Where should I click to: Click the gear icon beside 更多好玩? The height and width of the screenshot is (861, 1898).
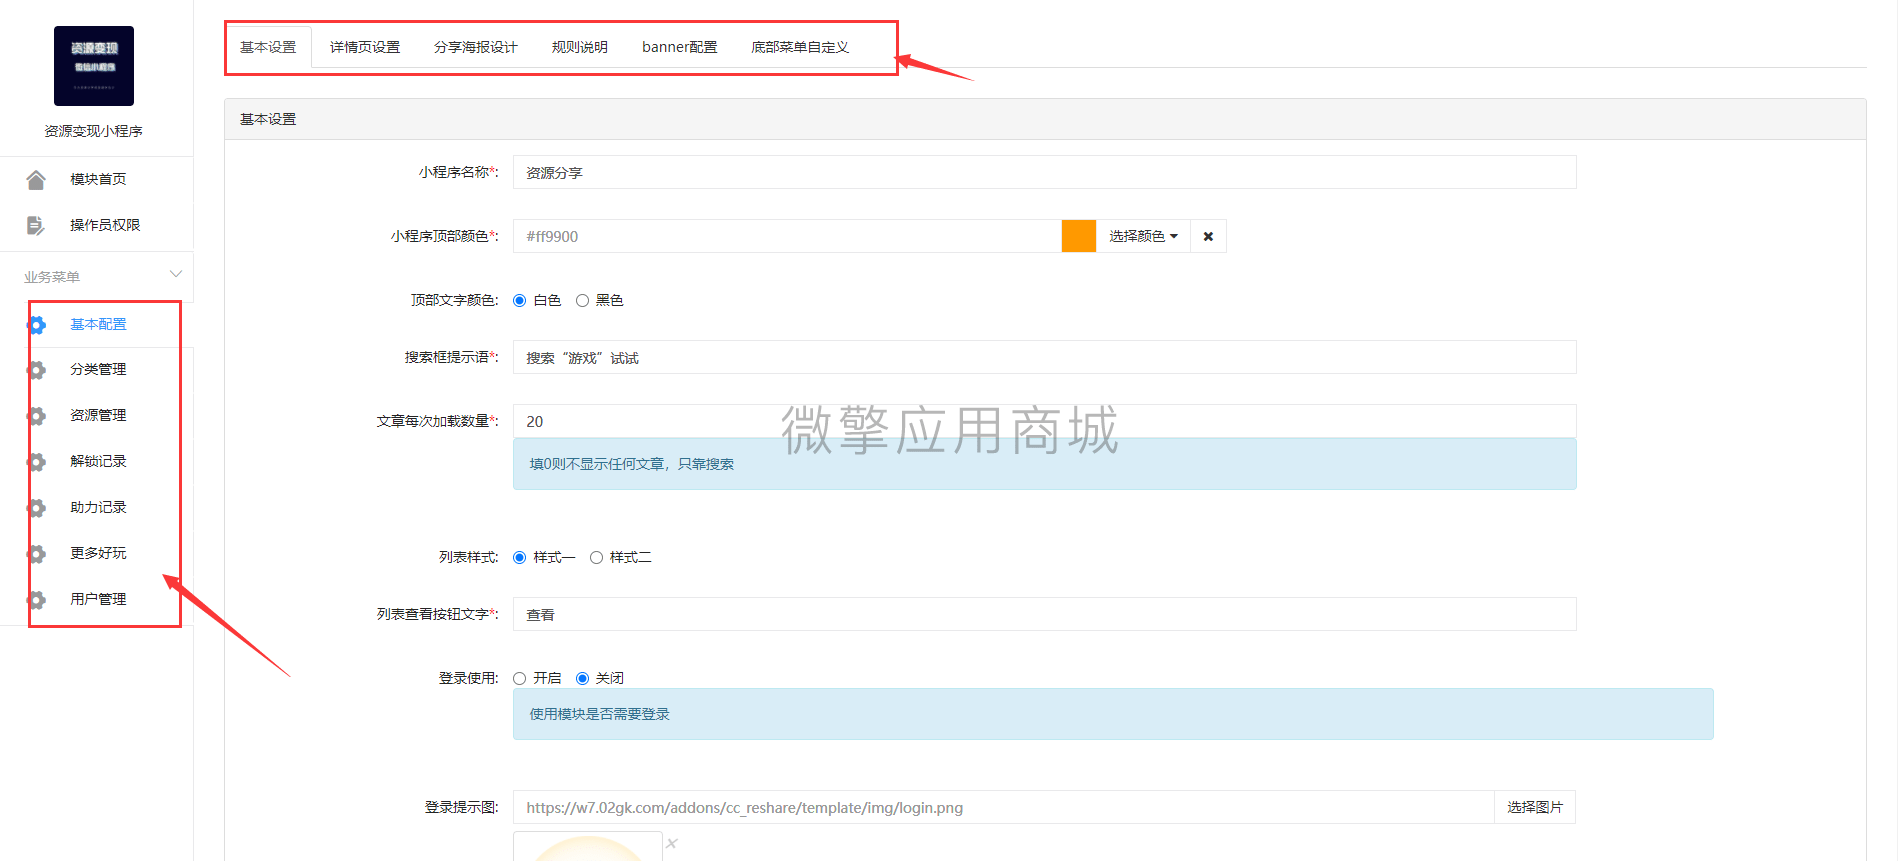coord(37,554)
